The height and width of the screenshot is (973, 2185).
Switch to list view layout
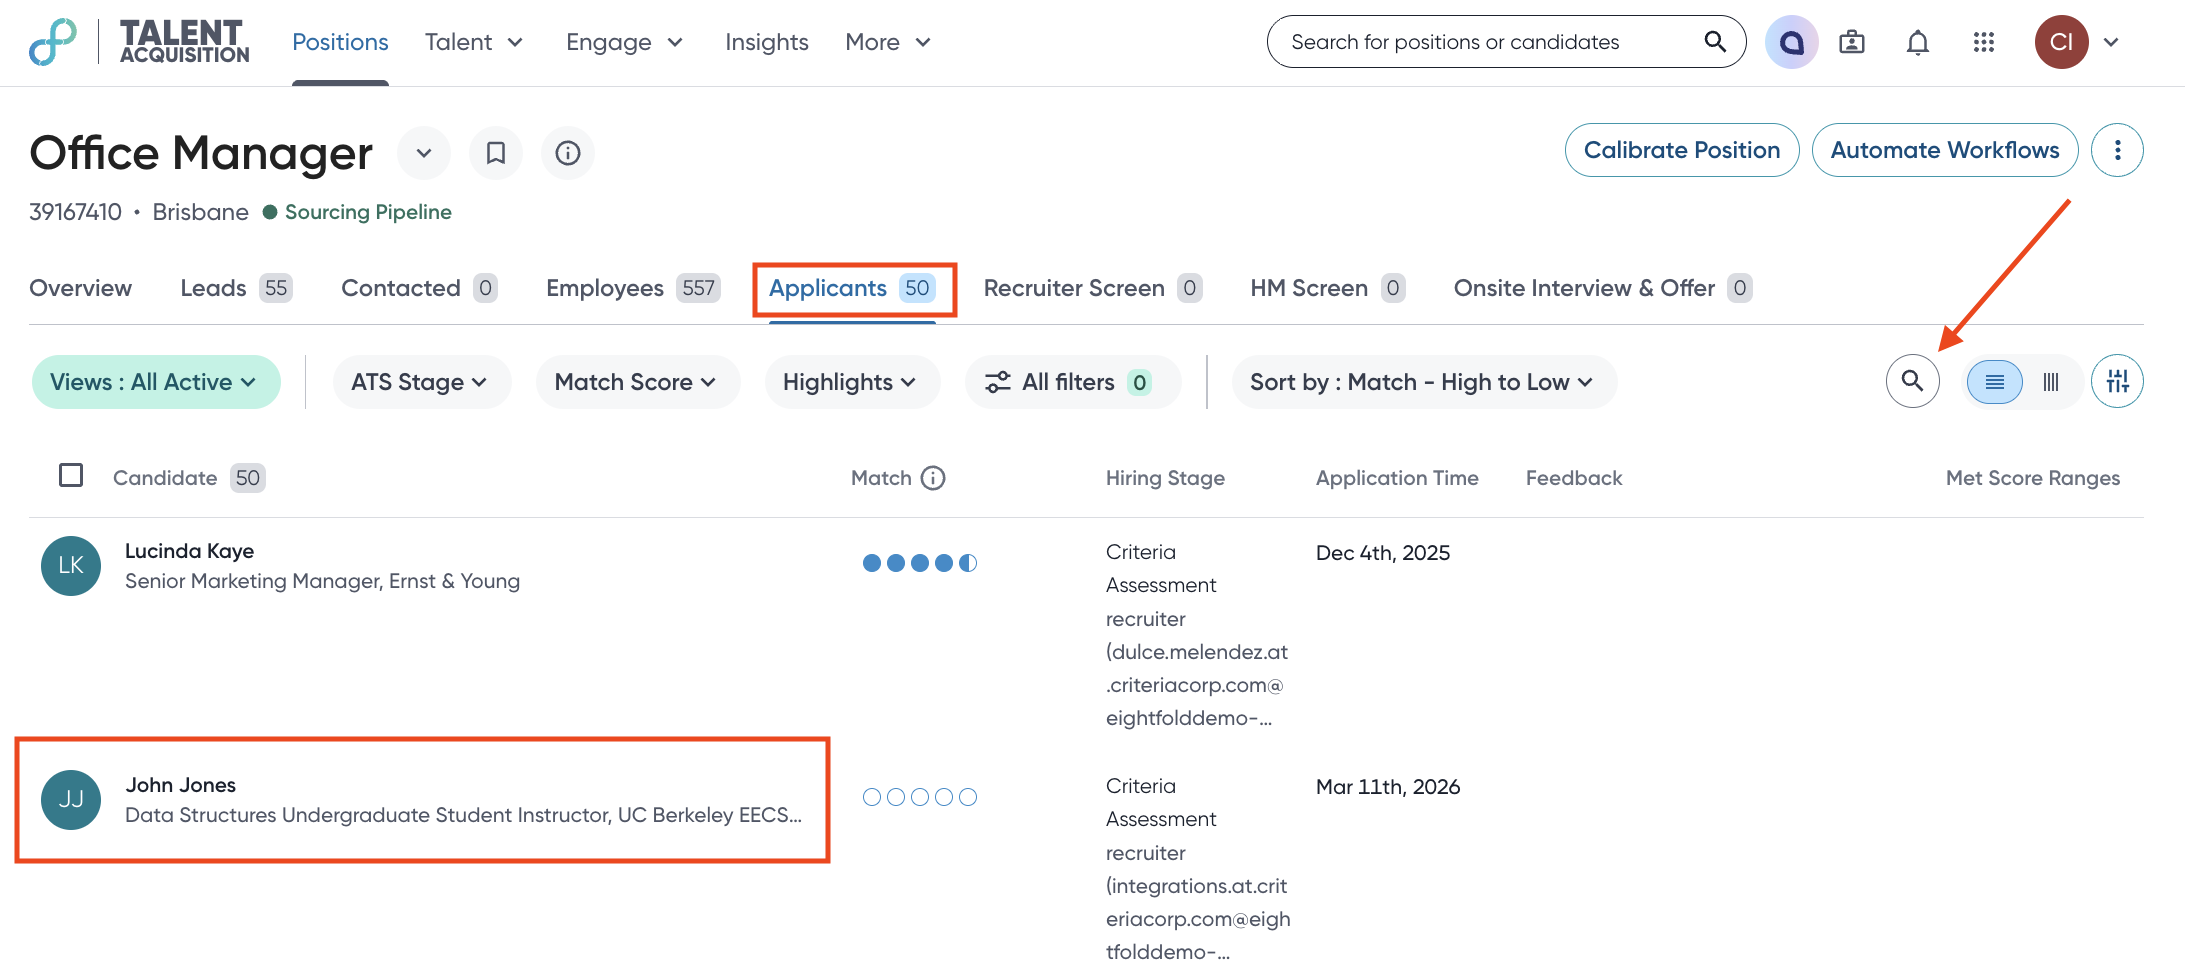pyautogui.click(x=1994, y=382)
